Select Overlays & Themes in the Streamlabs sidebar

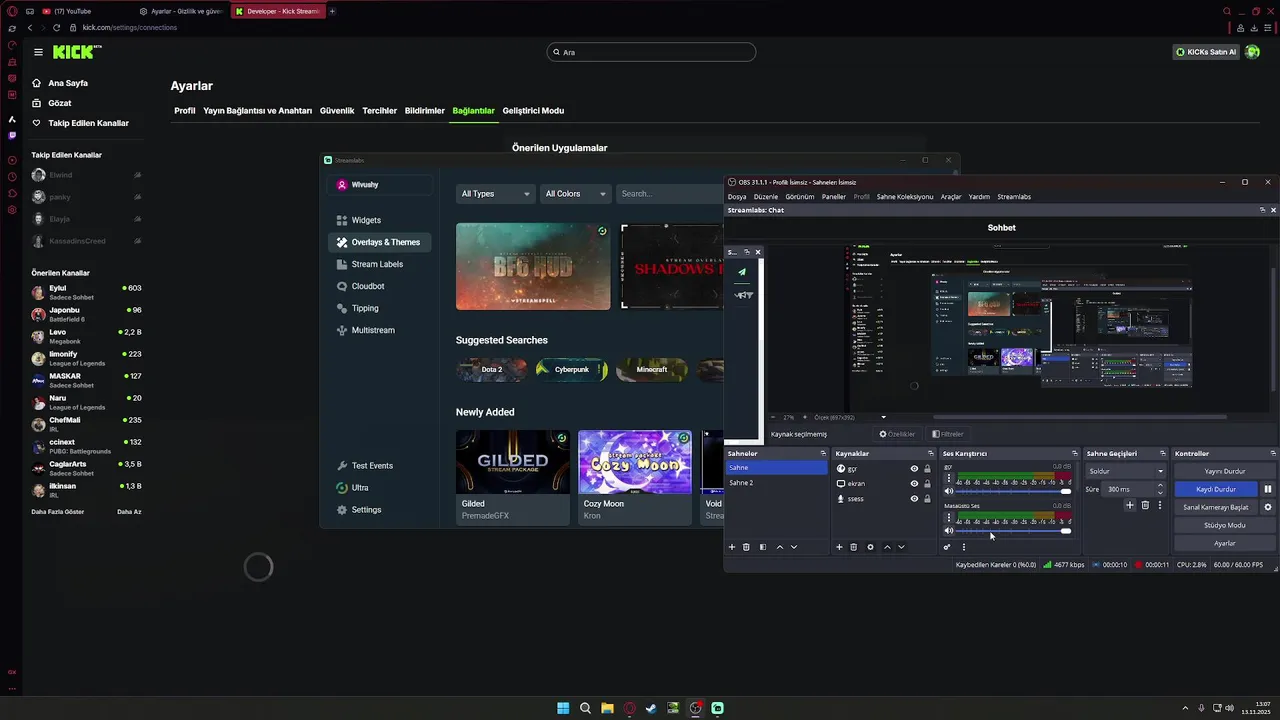click(x=379, y=242)
